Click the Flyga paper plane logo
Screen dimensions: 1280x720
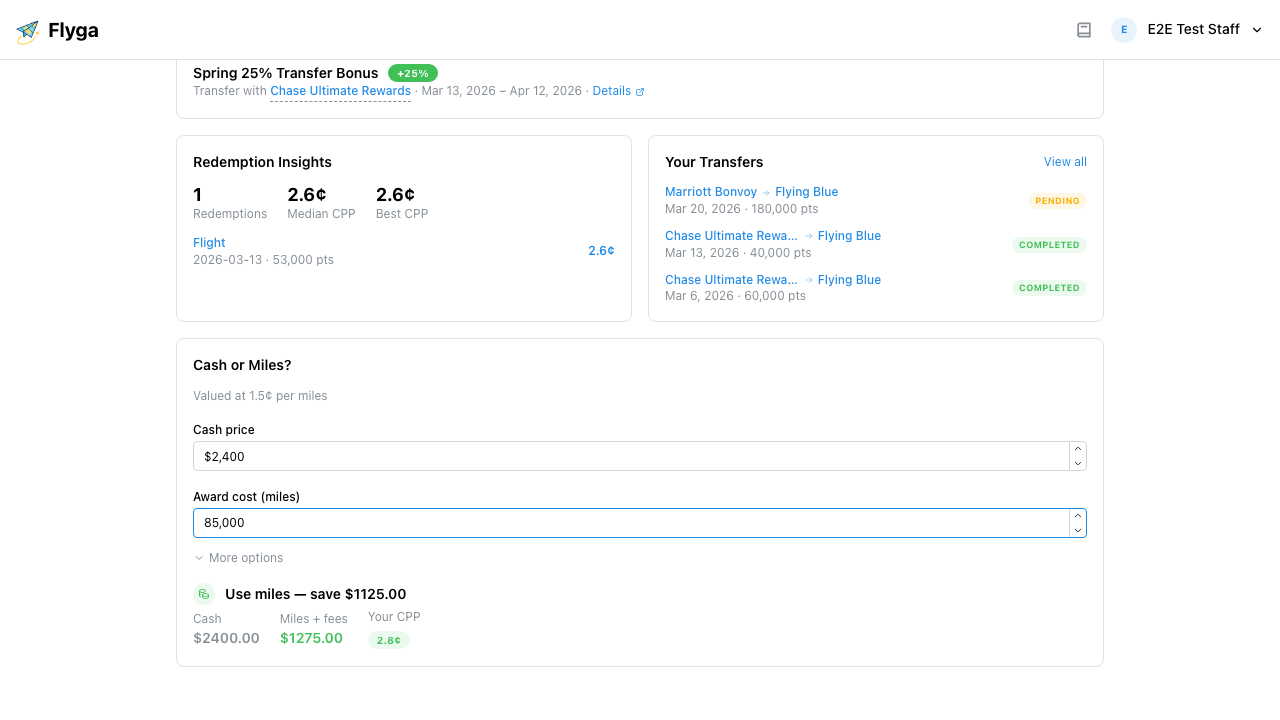click(28, 31)
